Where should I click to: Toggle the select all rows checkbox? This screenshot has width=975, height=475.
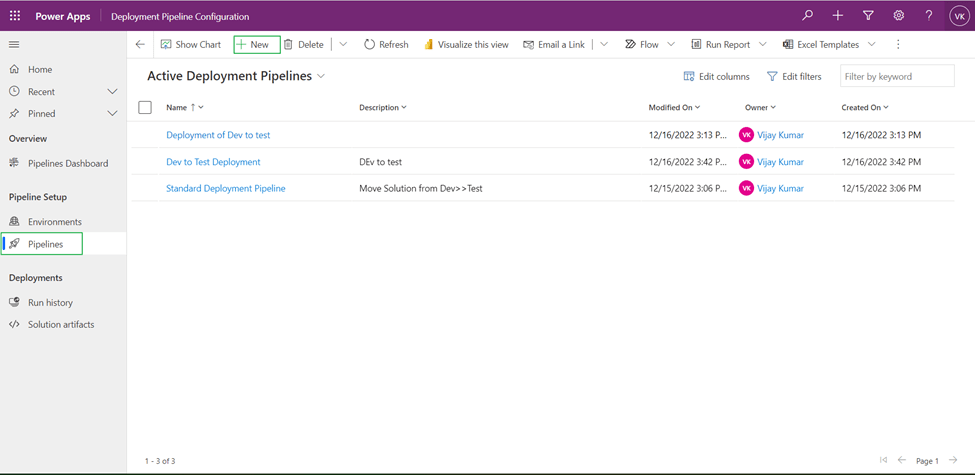point(145,107)
